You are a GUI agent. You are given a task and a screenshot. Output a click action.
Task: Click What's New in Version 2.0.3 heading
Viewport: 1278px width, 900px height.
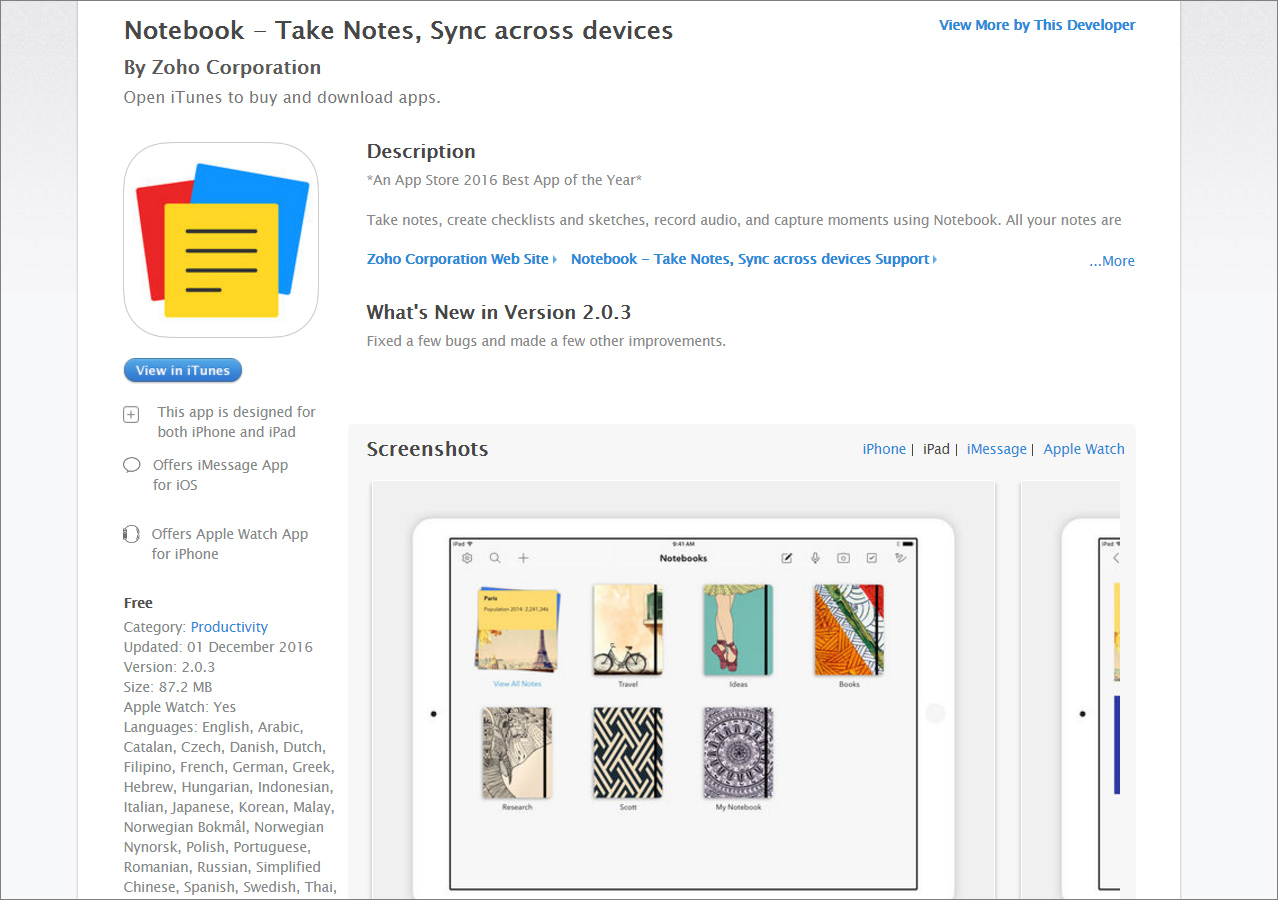tap(499, 312)
